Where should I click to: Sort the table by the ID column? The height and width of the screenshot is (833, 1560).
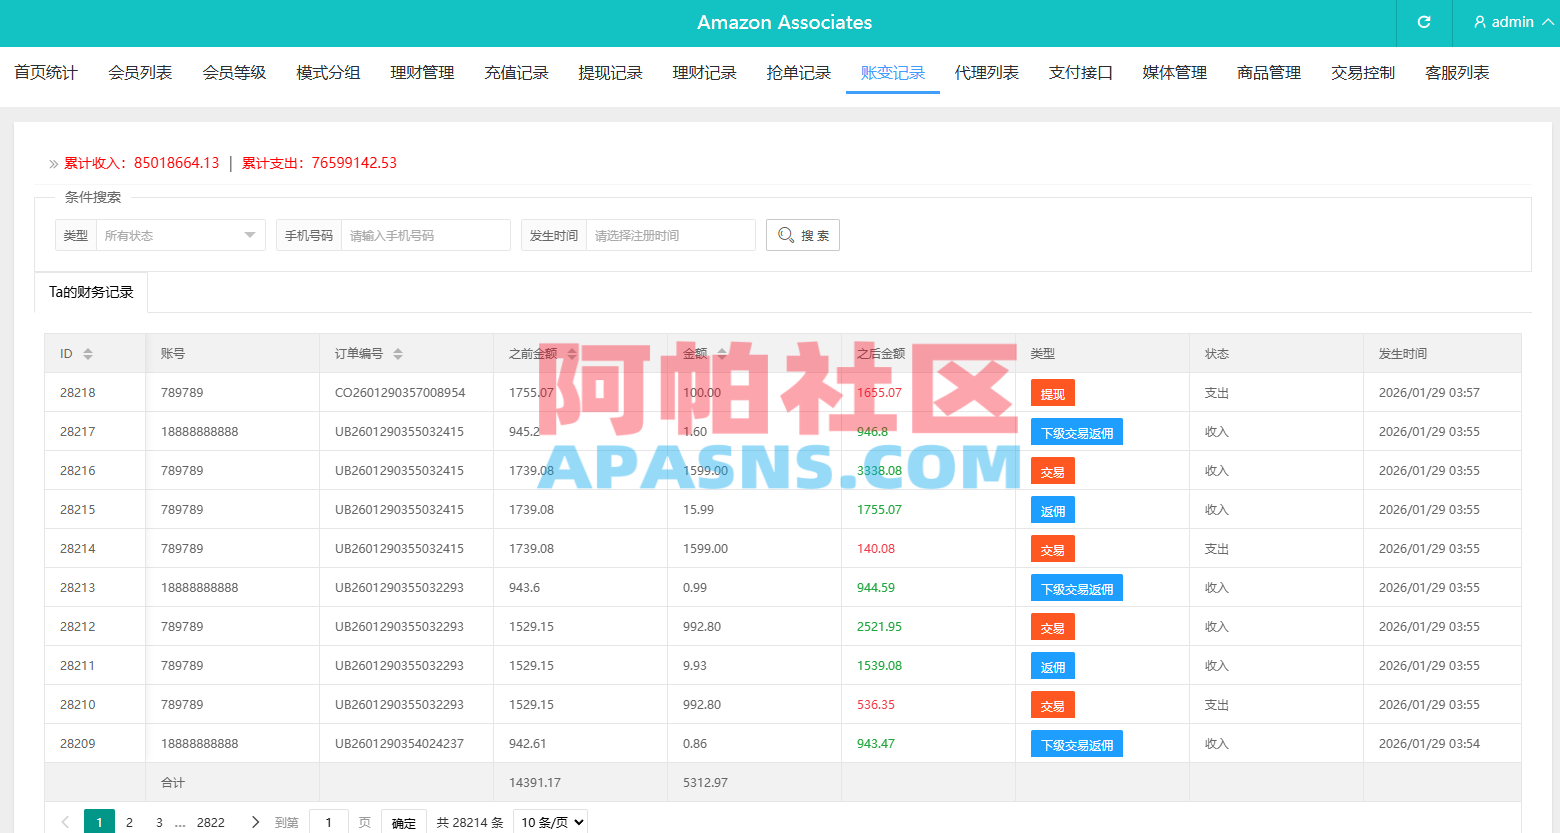tap(88, 354)
